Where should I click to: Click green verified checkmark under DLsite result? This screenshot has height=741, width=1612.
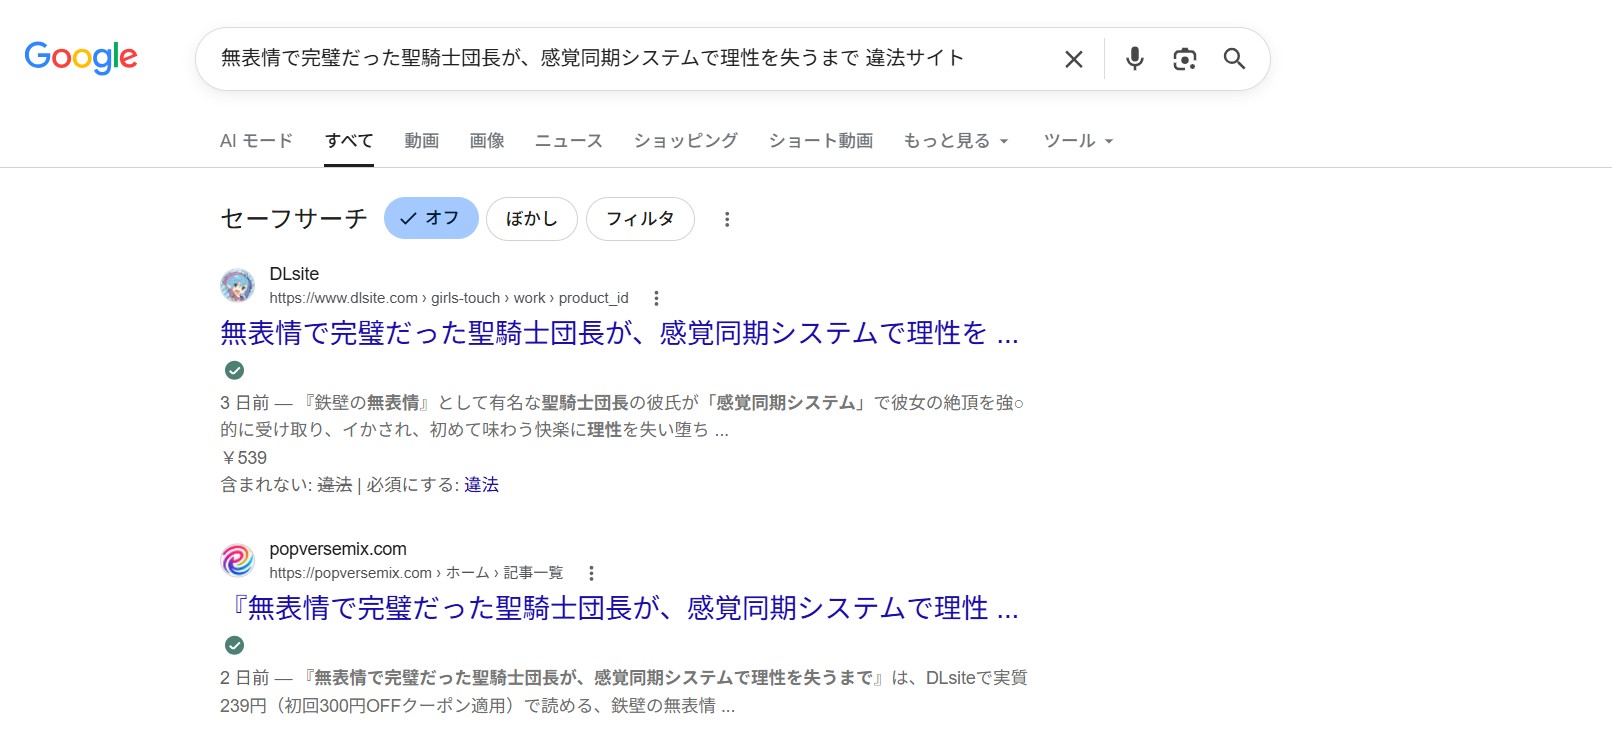coord(234,370)
